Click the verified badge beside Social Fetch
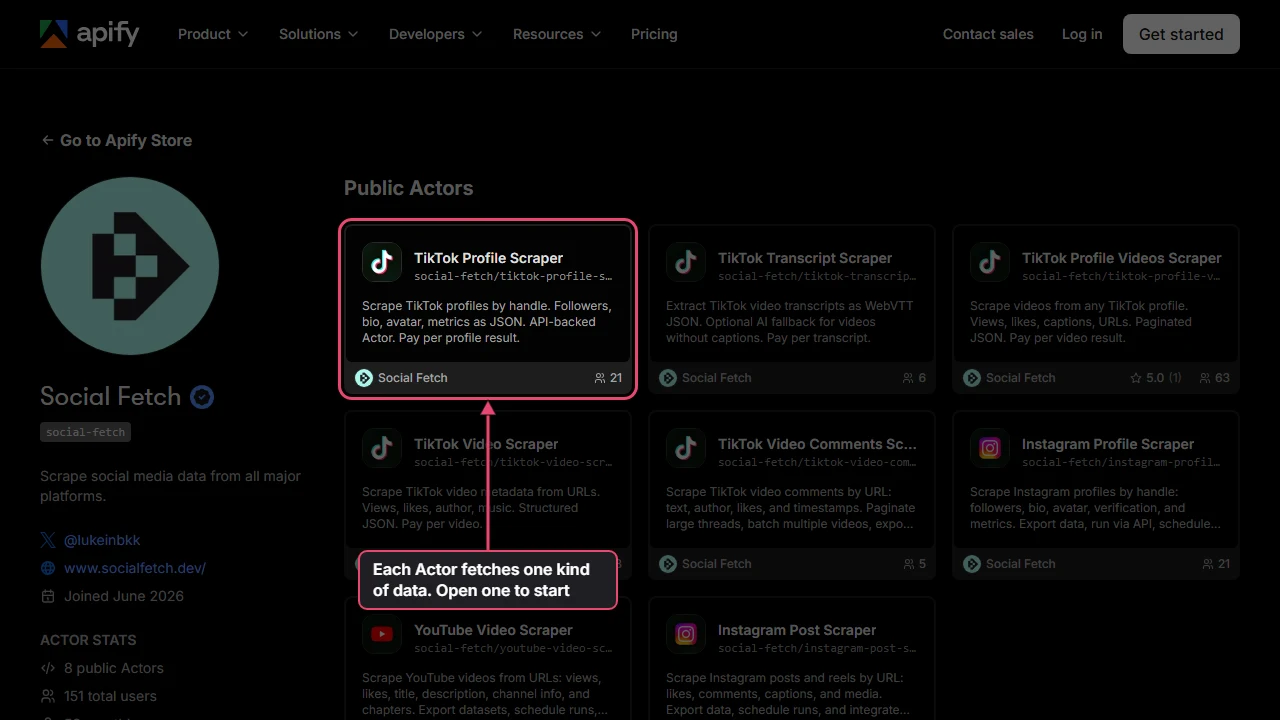 pyautogui.click(x=202, y=397)
